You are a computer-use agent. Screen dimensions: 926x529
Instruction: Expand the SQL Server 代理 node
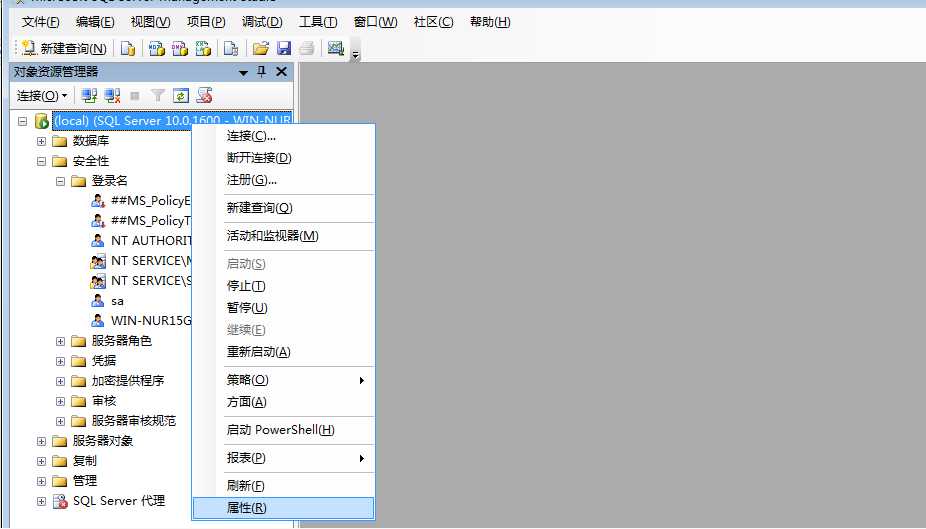(x=41, y=501)
